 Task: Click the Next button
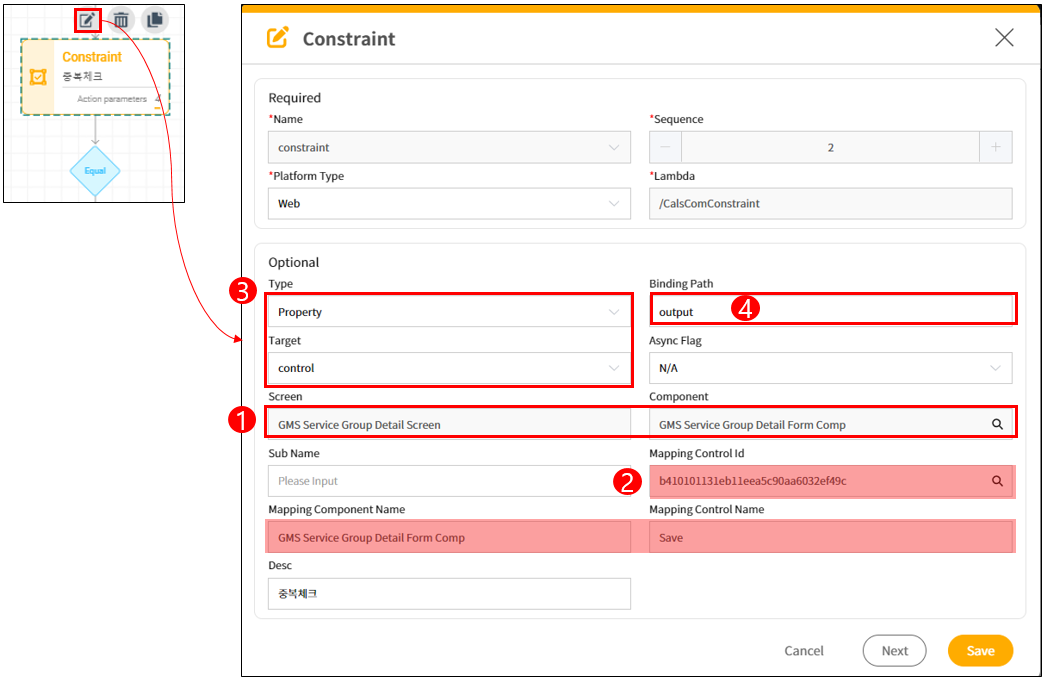(x=894, y=651)
